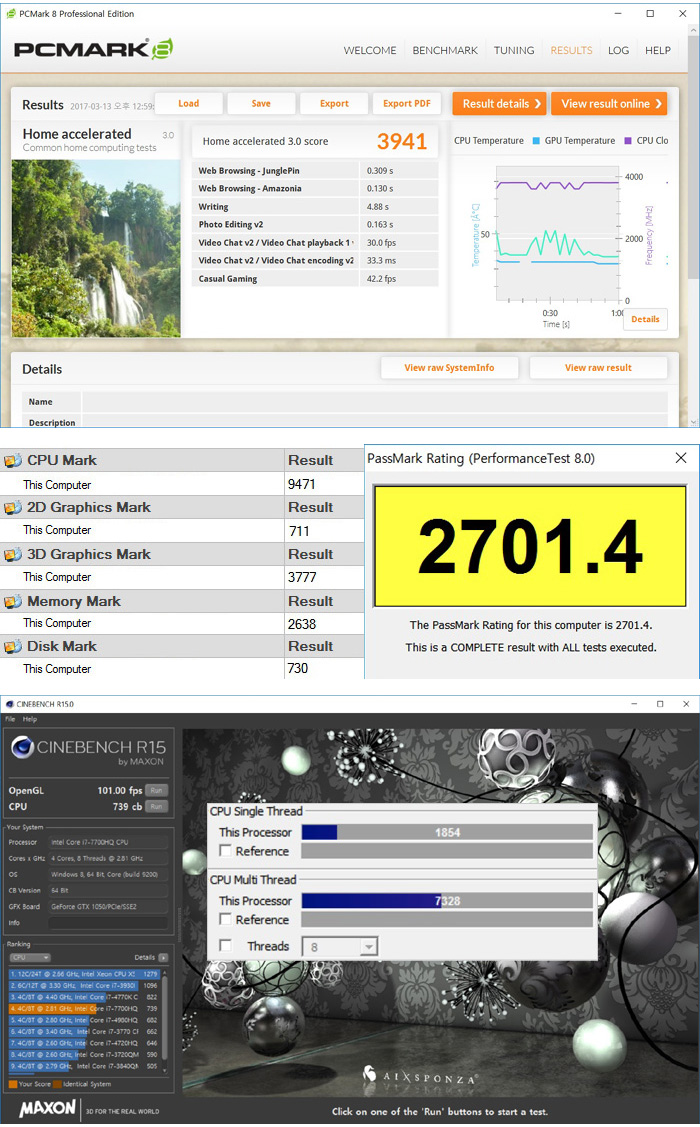Click the CPU Mark result value 9471
This screenshot has width=700, height=1127.
[301, 484]
